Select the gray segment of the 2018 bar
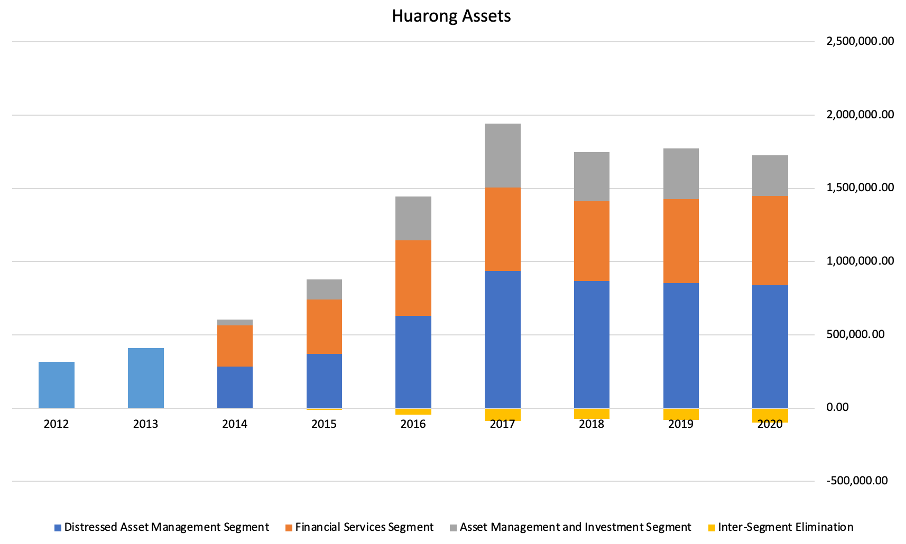Screen dimensions: 906x544 [592, 177]
